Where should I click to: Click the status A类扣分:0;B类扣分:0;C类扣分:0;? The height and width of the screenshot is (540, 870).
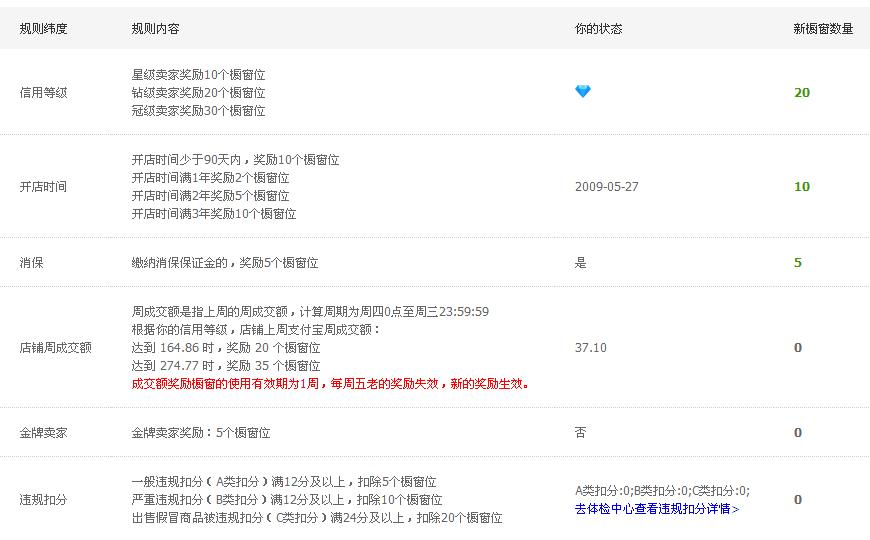point(662,491)
